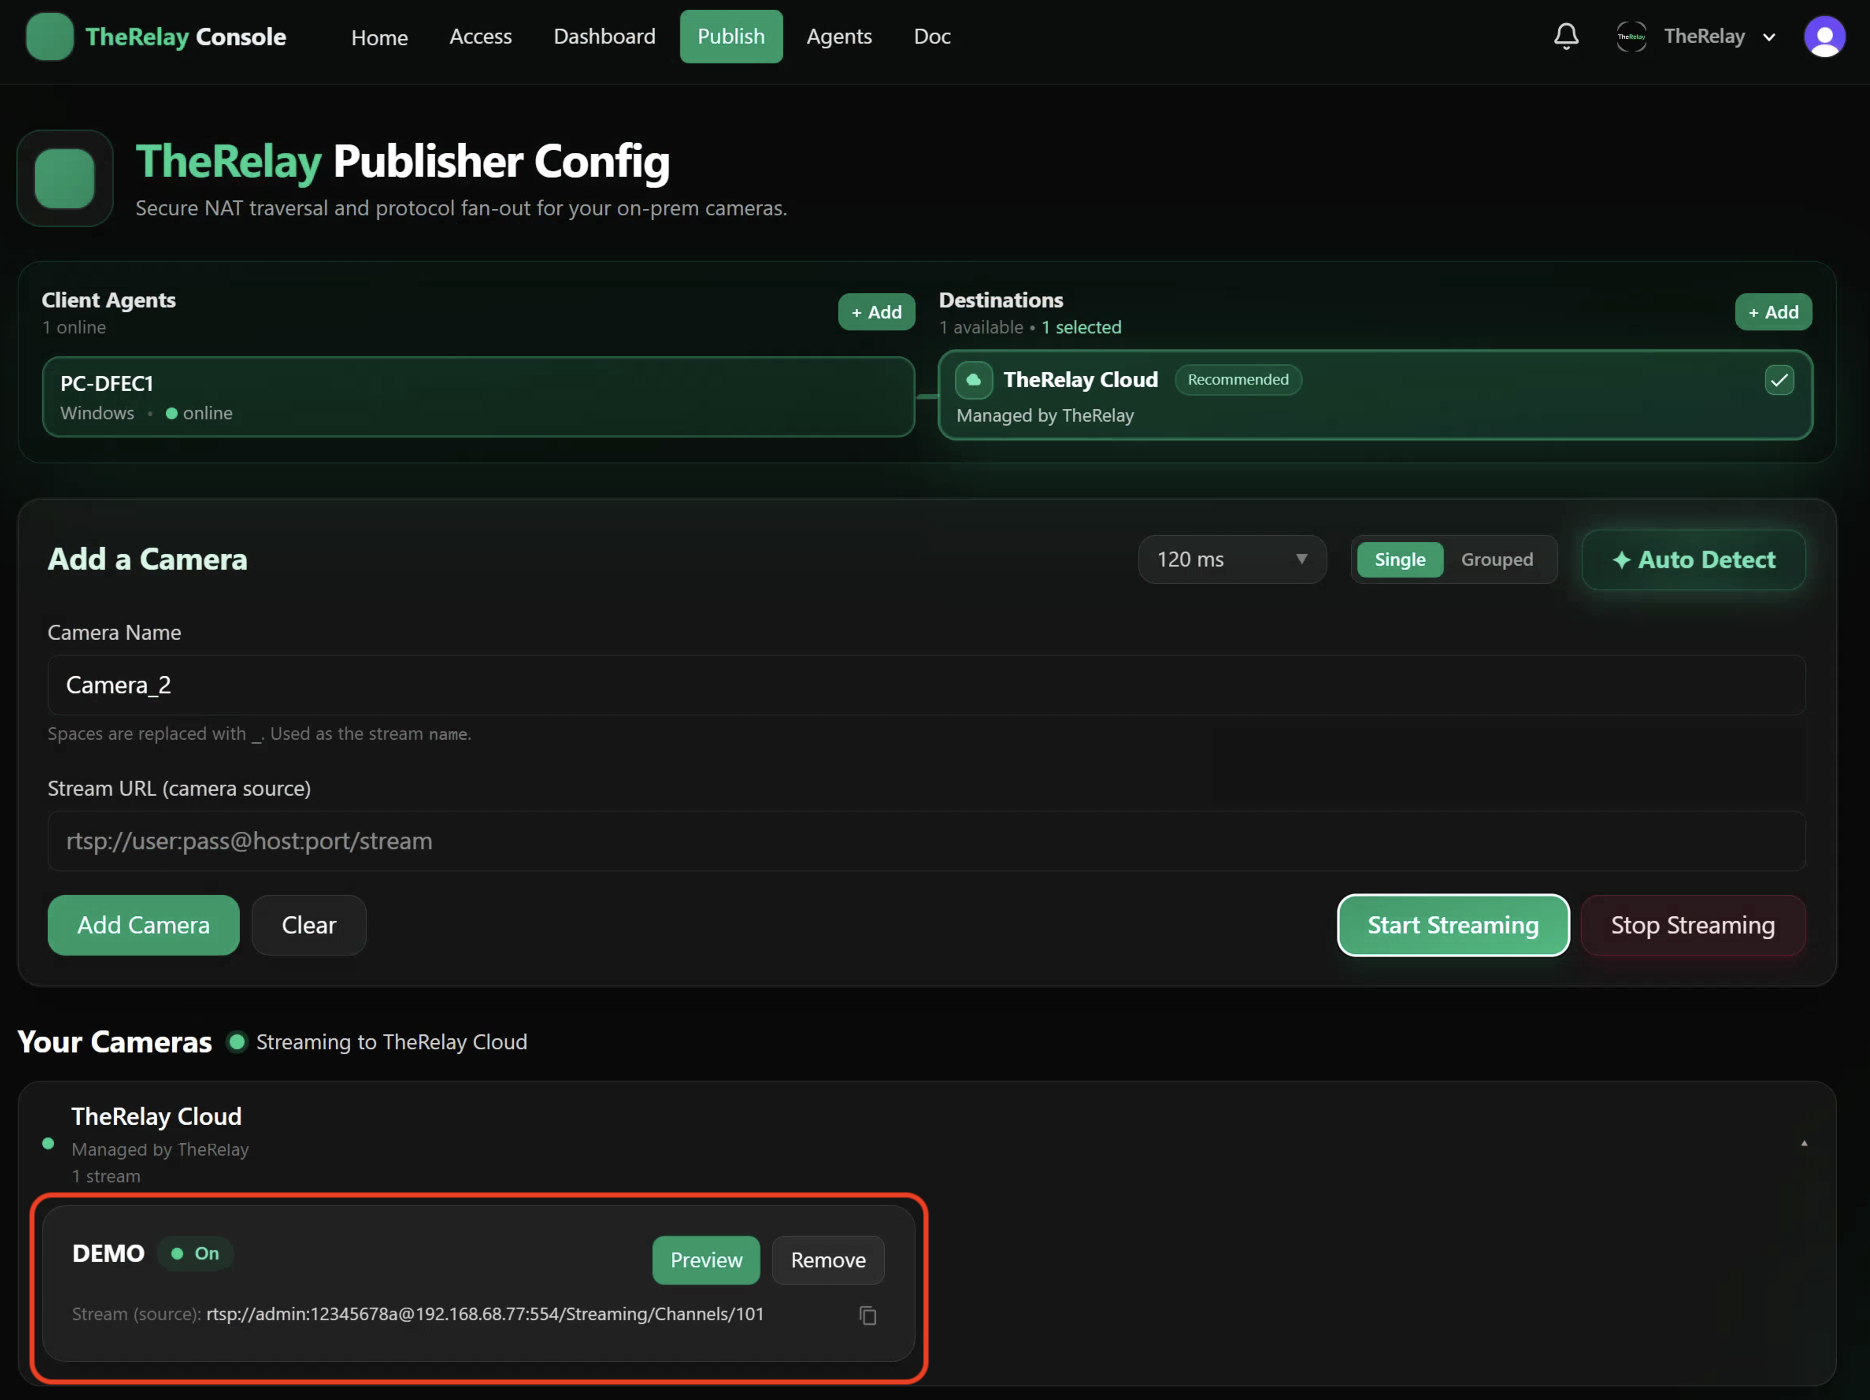The width and height of the screenshot is (1870, 1400).
Task: Click the '1 selected' destinations text
Action: (x=1081, y=328)
